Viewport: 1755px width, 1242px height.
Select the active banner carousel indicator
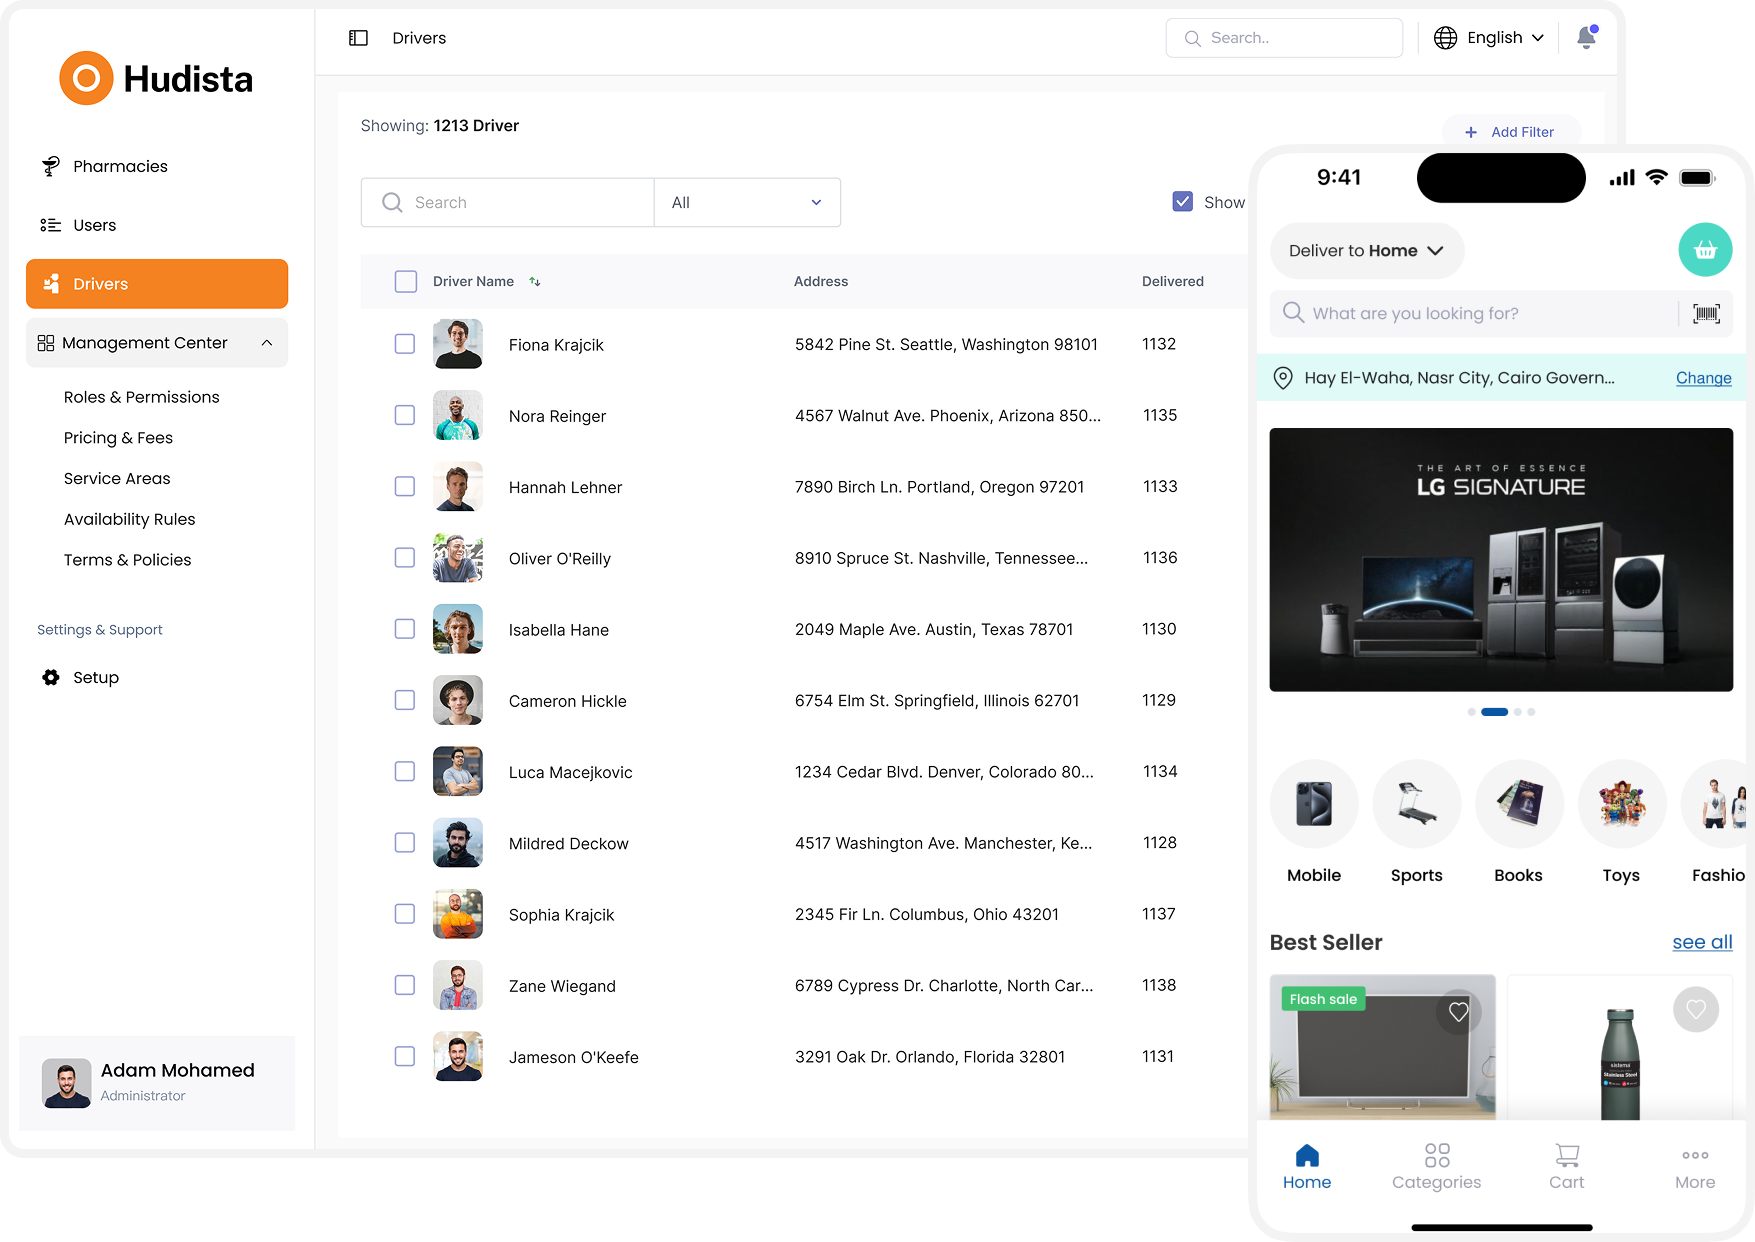[x=1494, y=712]
